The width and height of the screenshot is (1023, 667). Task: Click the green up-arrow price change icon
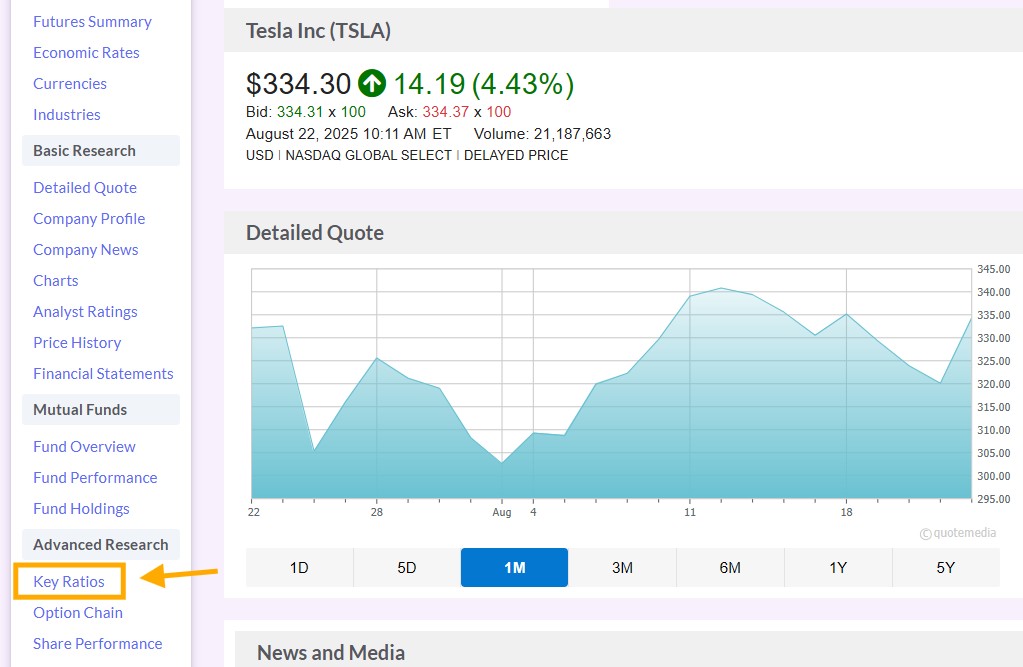pyautogui.click(x=372, y=84)
